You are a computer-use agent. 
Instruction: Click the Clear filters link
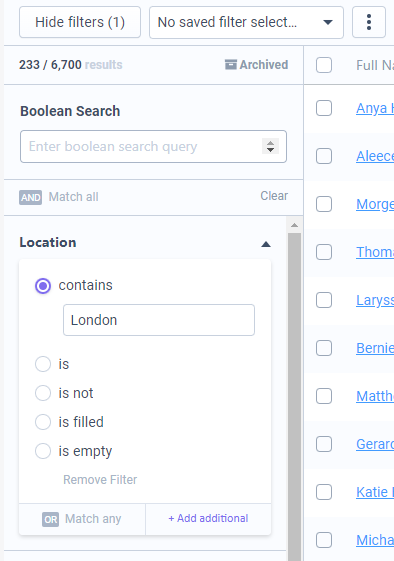(x=274, y=196)
